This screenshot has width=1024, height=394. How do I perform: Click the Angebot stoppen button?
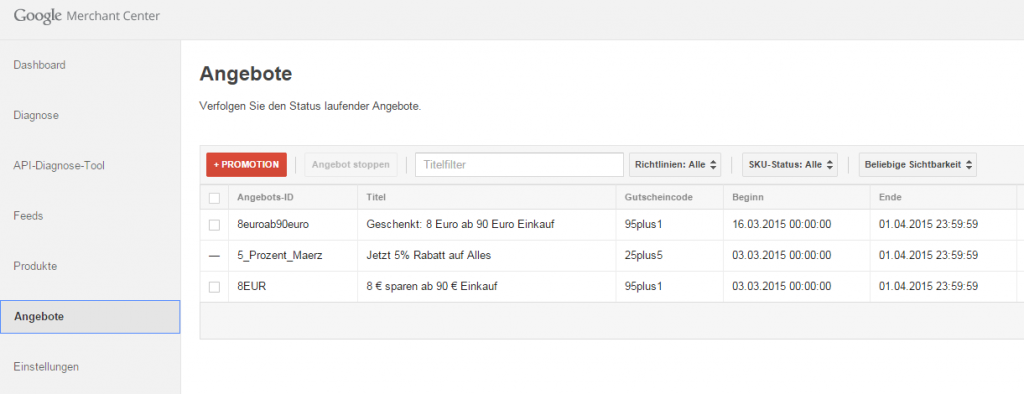pyautogui.click(x=351, y=165)
